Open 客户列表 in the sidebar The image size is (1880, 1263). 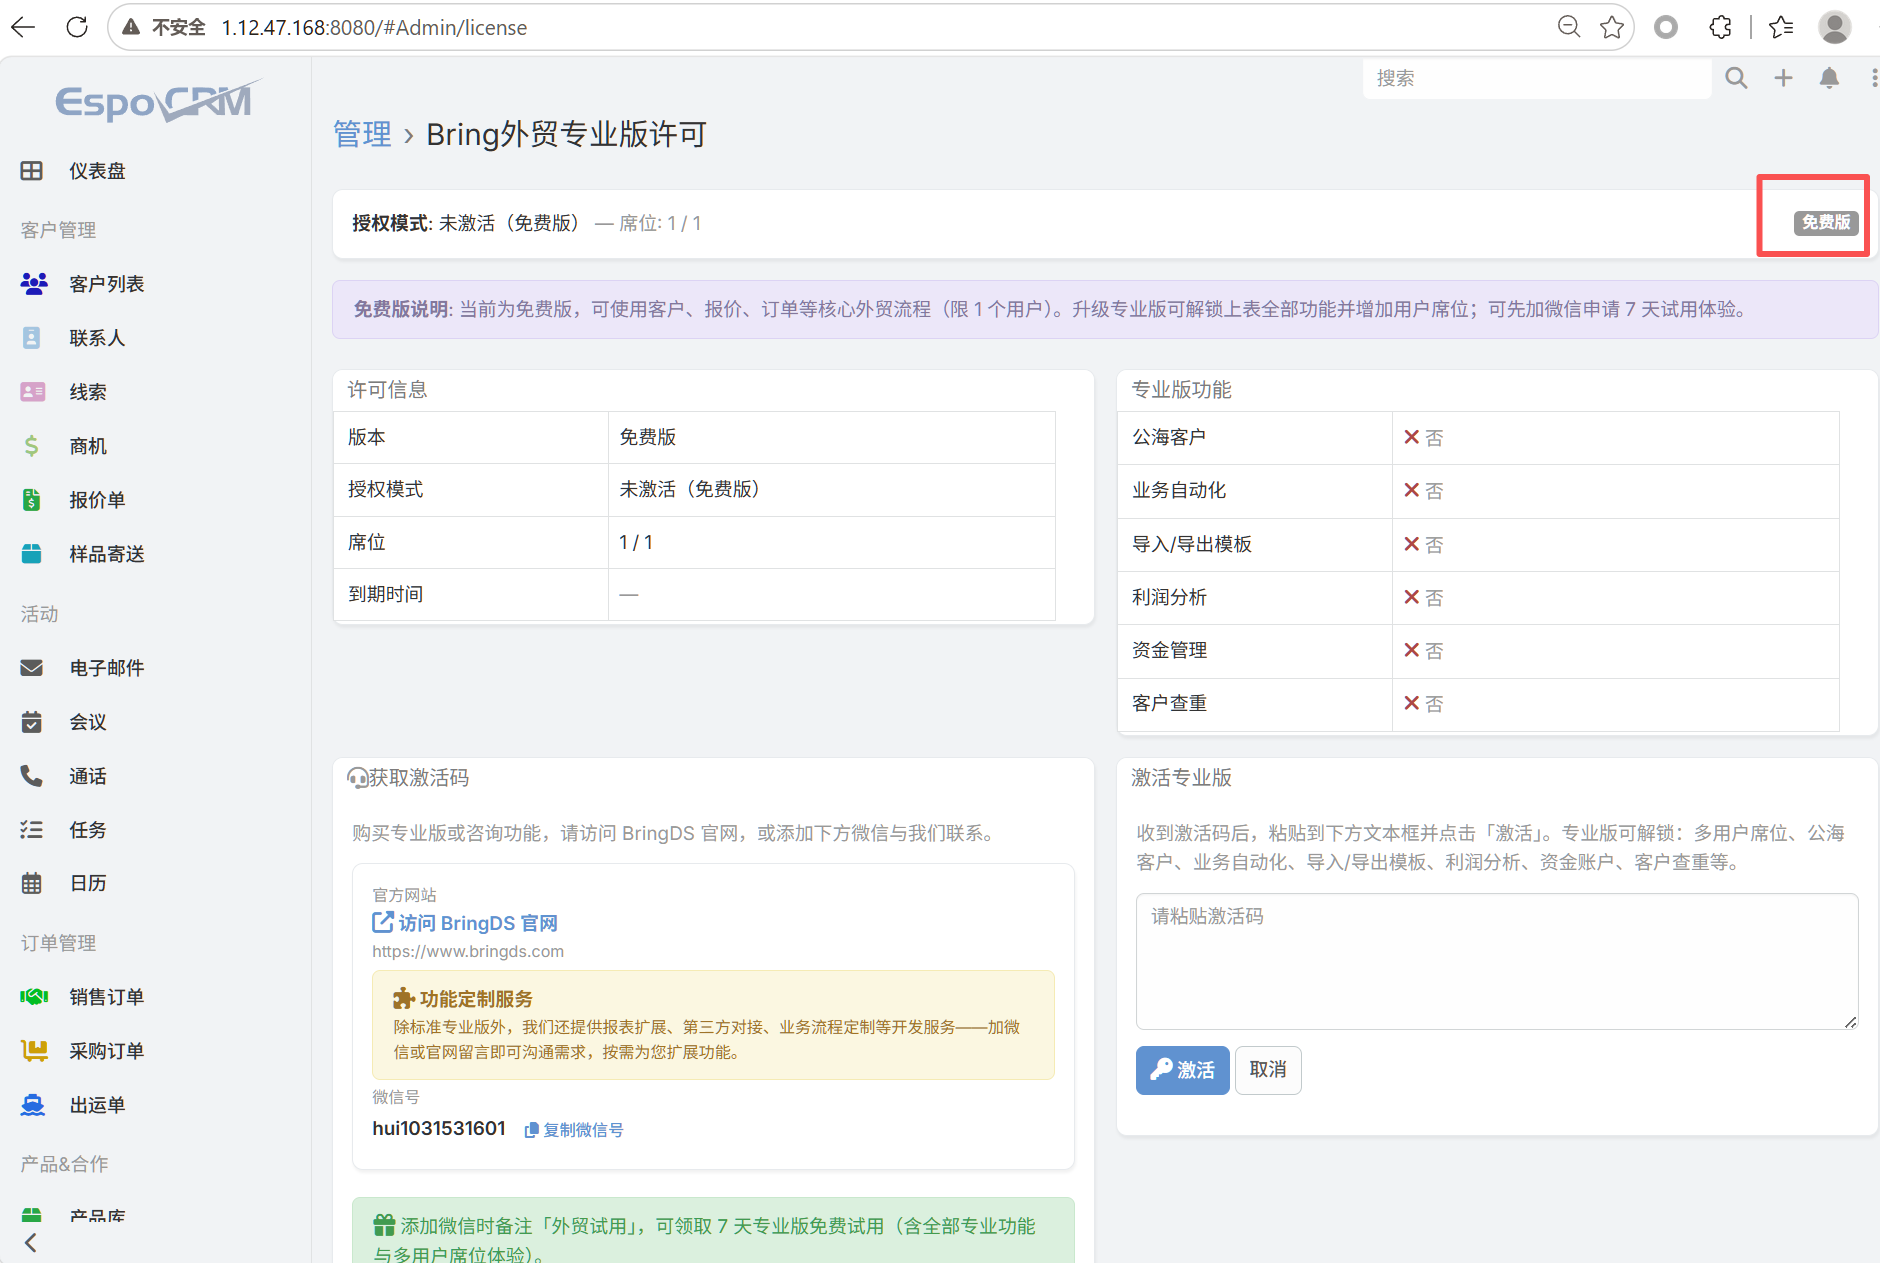point(106,284)
